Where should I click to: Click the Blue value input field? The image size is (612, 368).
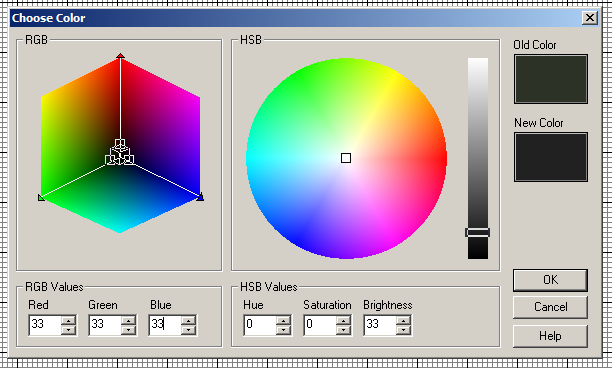165,324
